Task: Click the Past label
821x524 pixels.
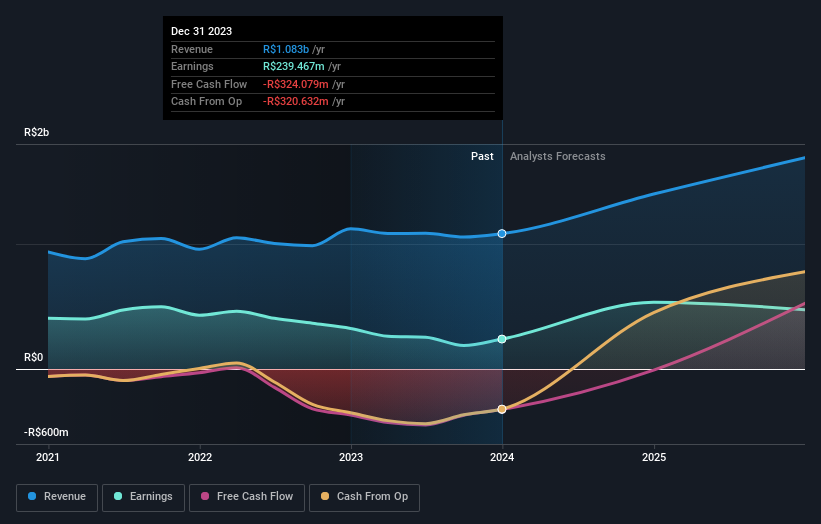Action: (482, 157)
